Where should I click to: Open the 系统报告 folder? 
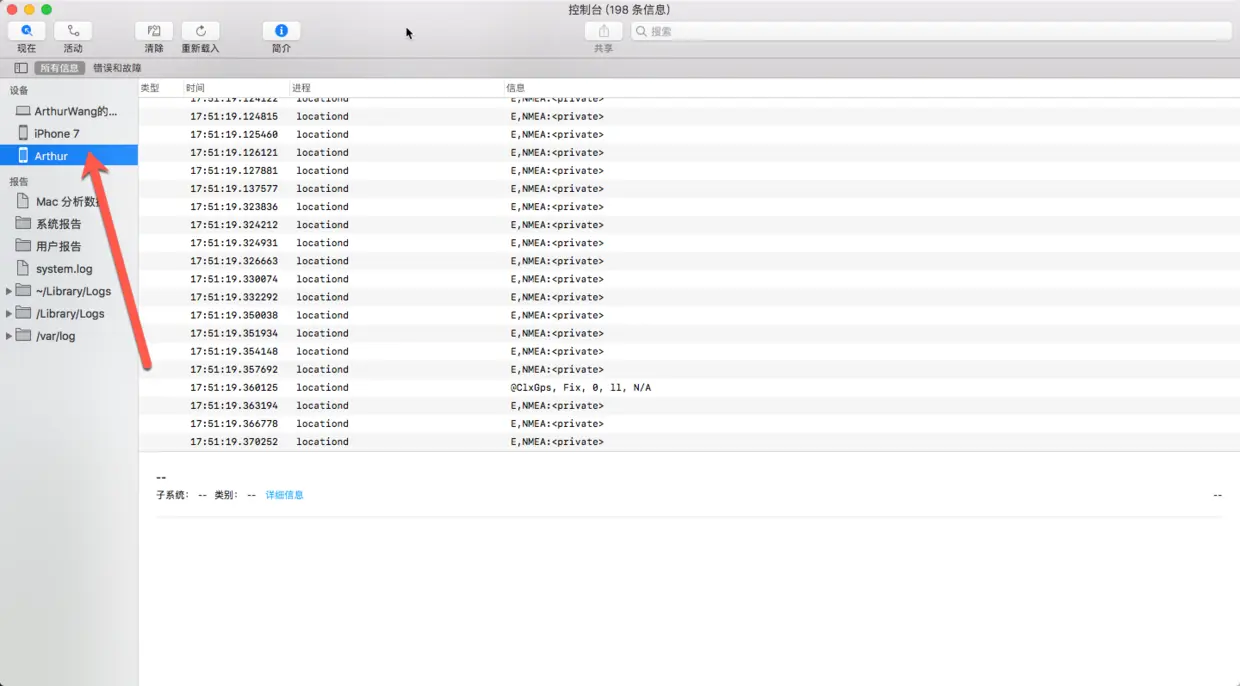pyautogui.click(x=69, y=223)
